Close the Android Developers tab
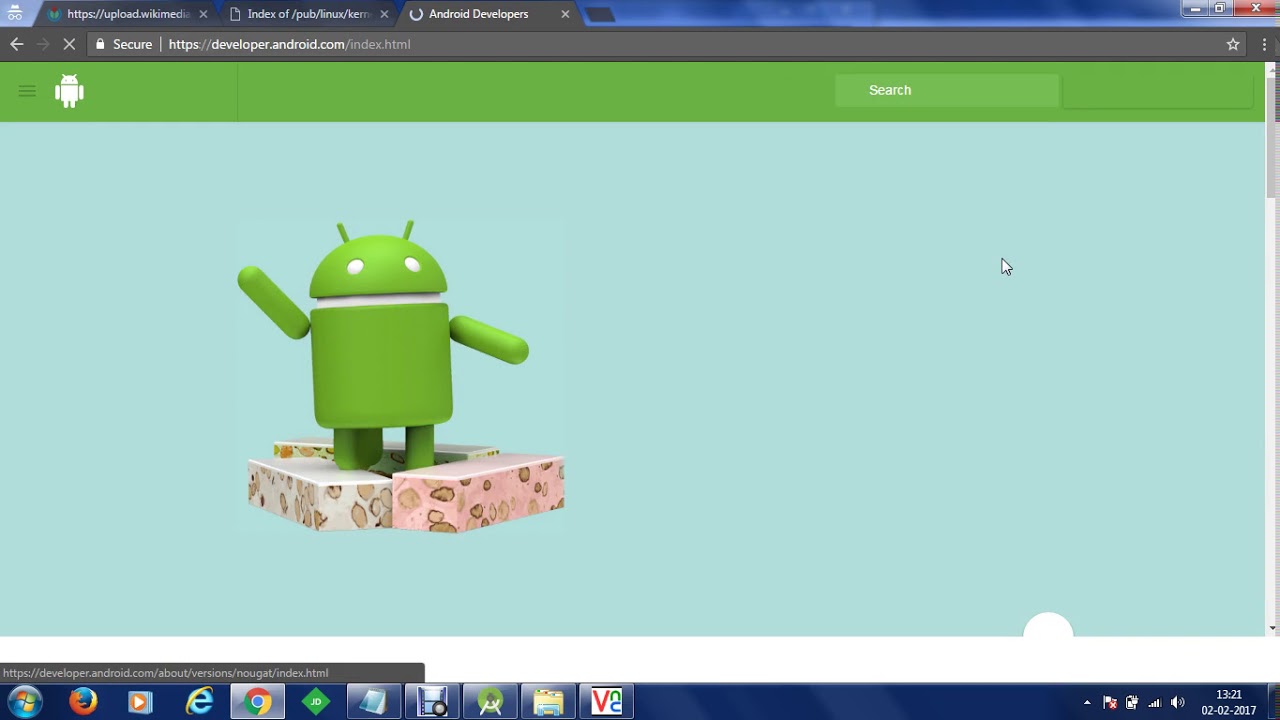The image size is (1280, 720). (565, 14)
